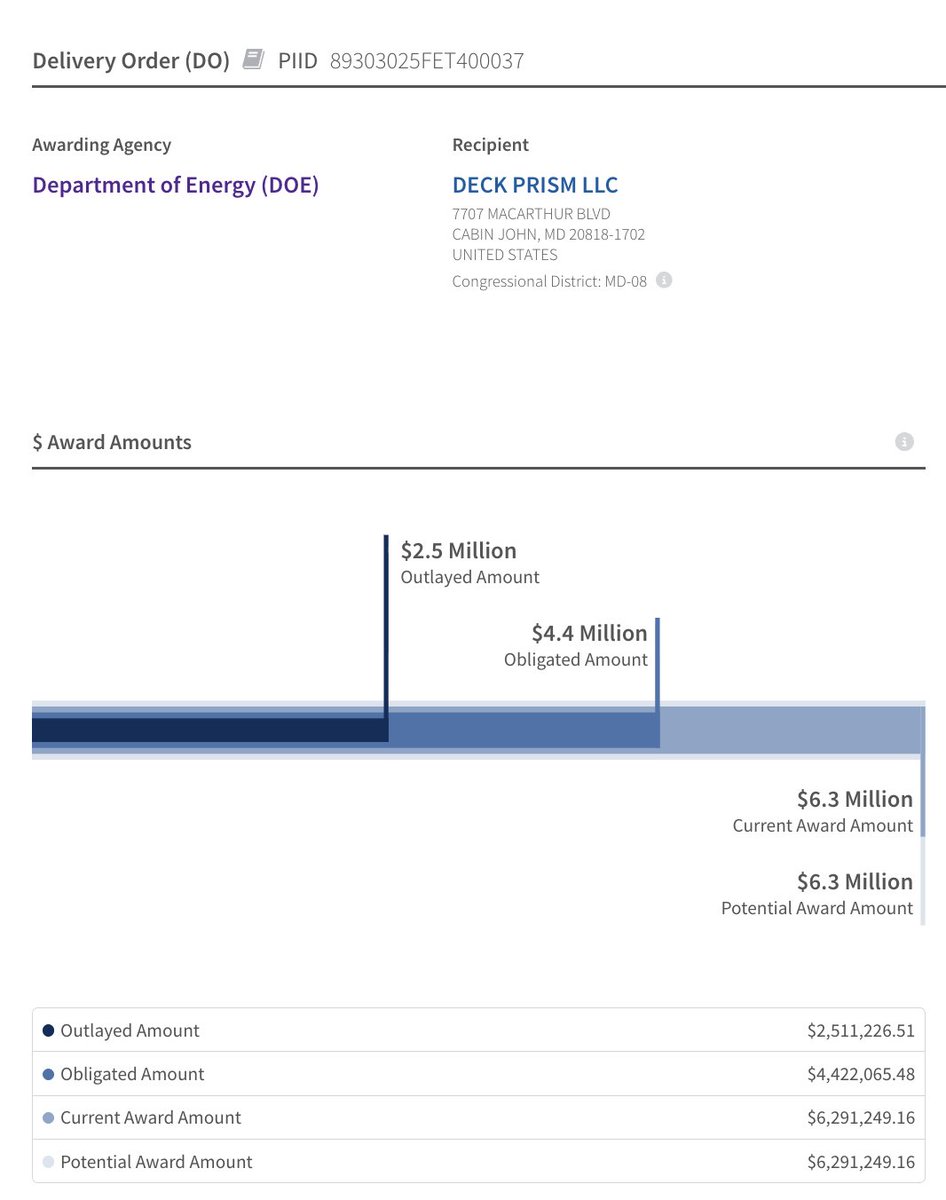Click the medium-blue obligated bar segment

[522, 730]
